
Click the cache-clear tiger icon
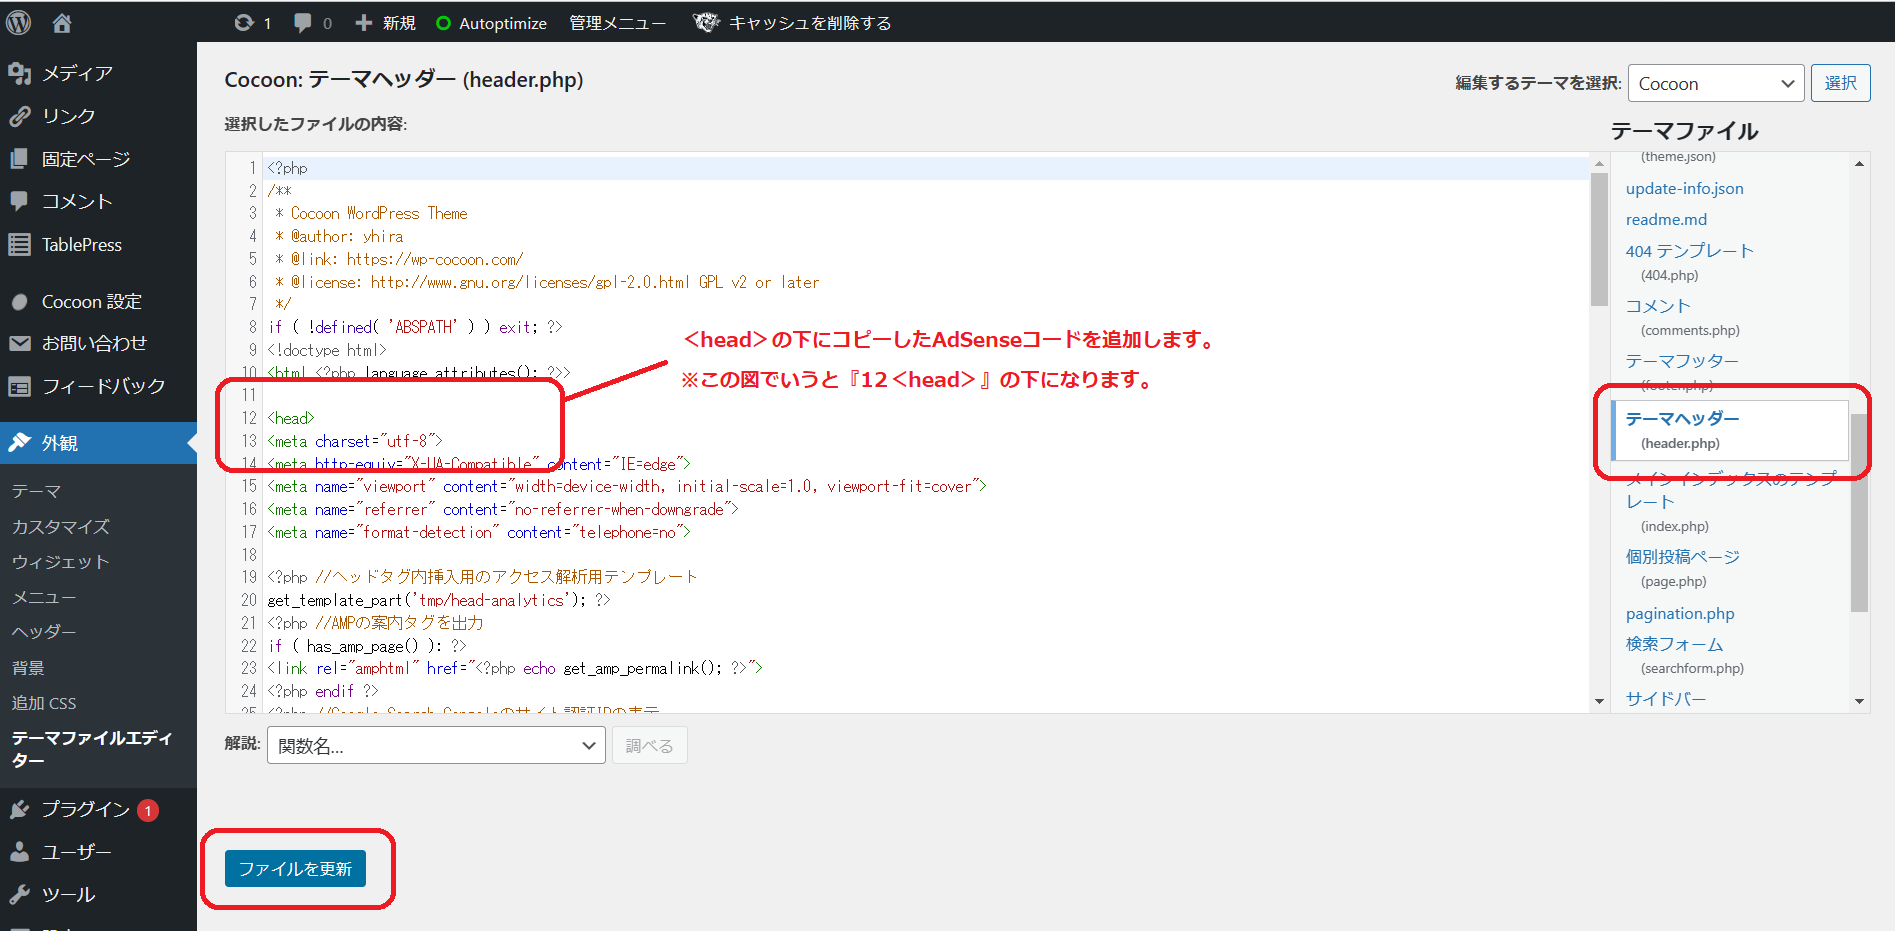[x=707, y=22]
